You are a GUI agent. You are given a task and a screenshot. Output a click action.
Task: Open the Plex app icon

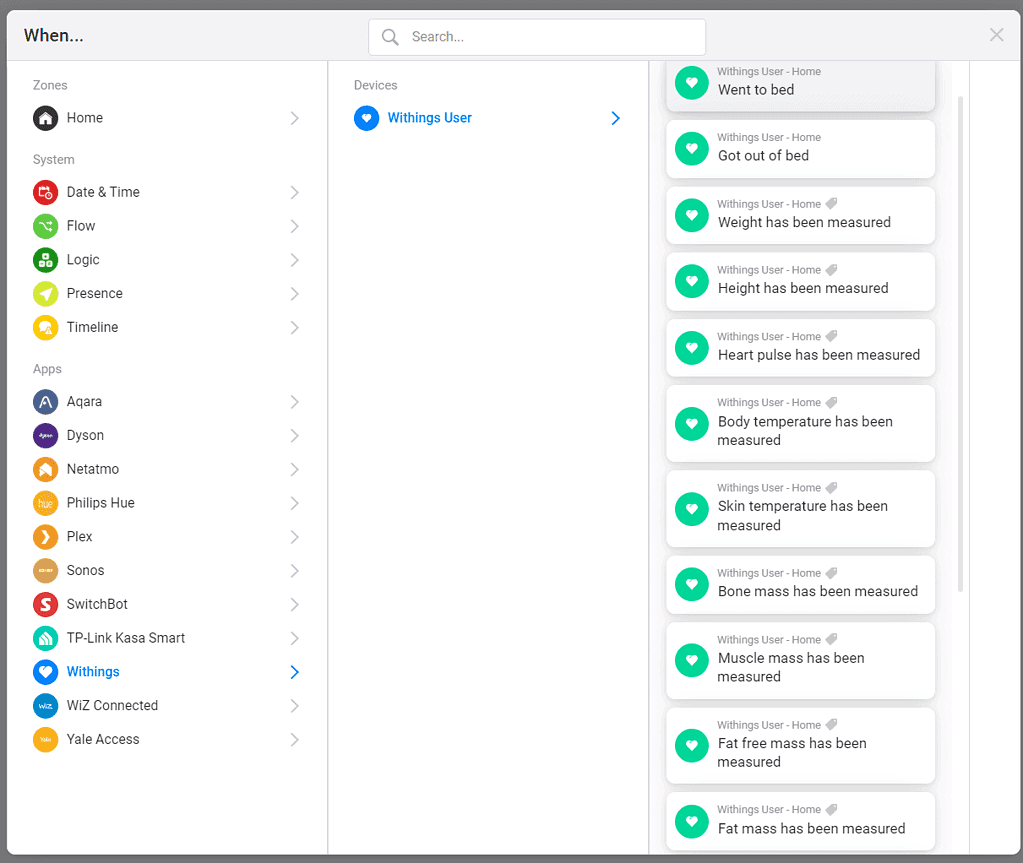pyautogui.click(x=45, y=537)
